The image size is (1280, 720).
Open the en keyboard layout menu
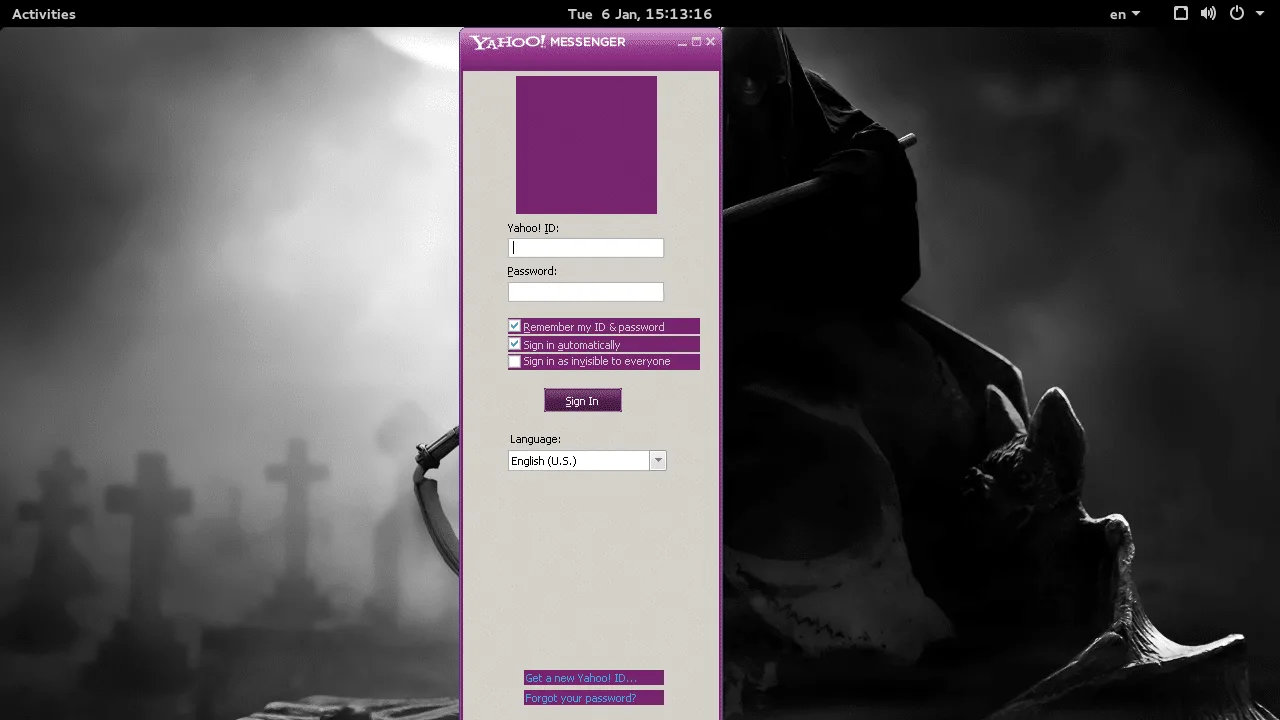[1125, 14]
